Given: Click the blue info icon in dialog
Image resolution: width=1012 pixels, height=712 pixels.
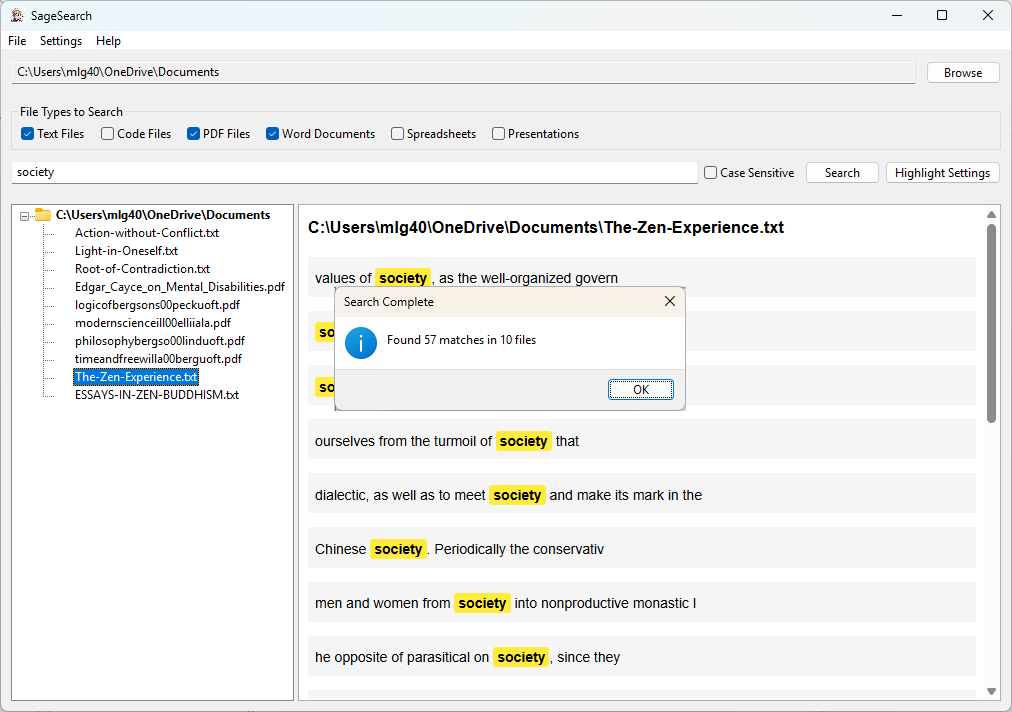Looking at the screenshot, I should tap(361, 343).
